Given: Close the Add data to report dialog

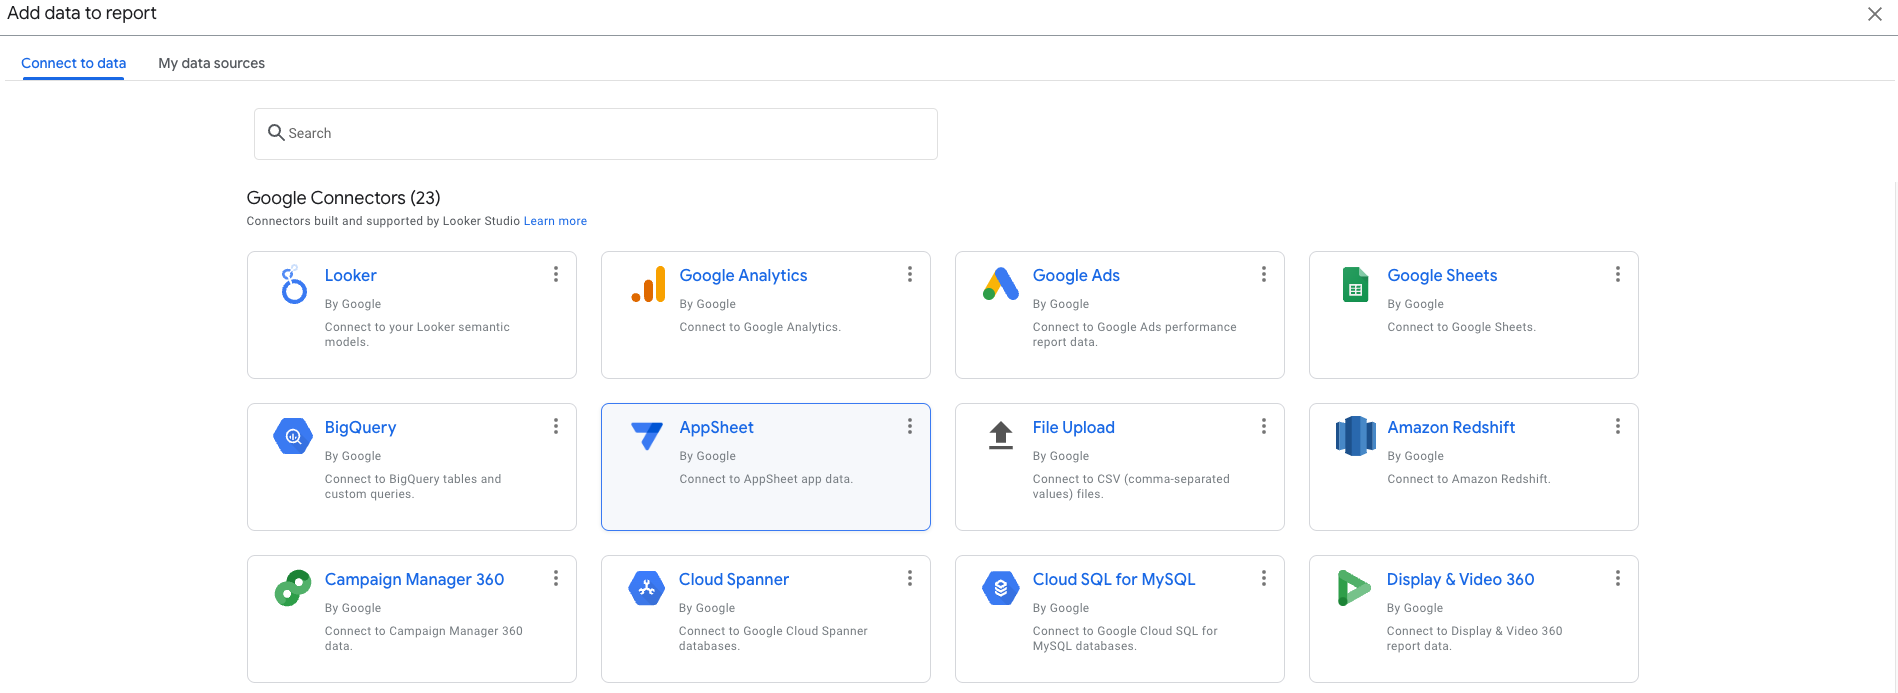Looking at the screenshot, I should (1874, 14).
